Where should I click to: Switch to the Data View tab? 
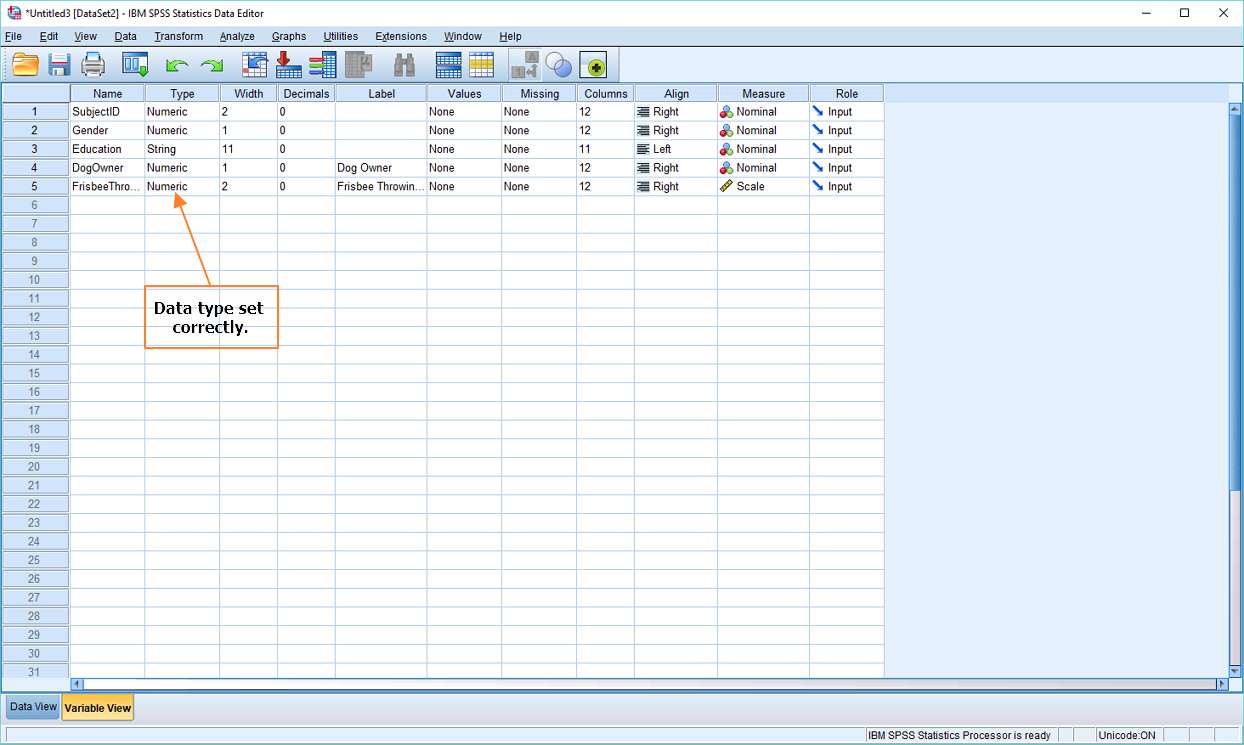(31, 707)
